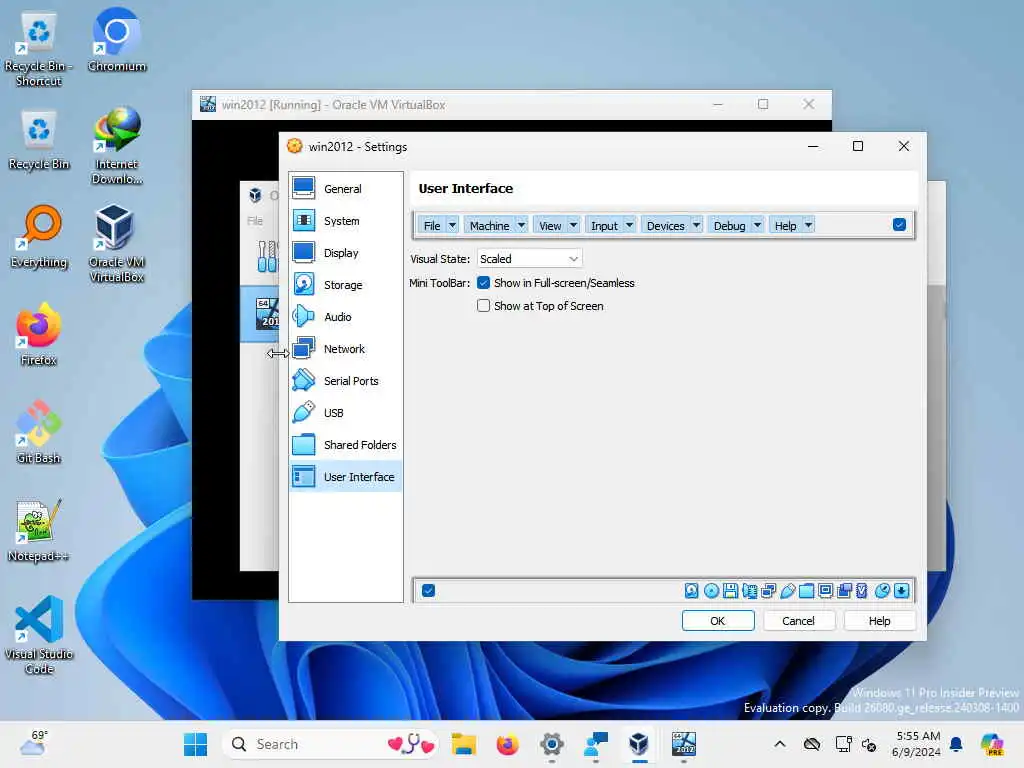The width and height of the screenshot is (1024, 768).
Task: Open the Network settings category
Action: (x=345, y=349)
